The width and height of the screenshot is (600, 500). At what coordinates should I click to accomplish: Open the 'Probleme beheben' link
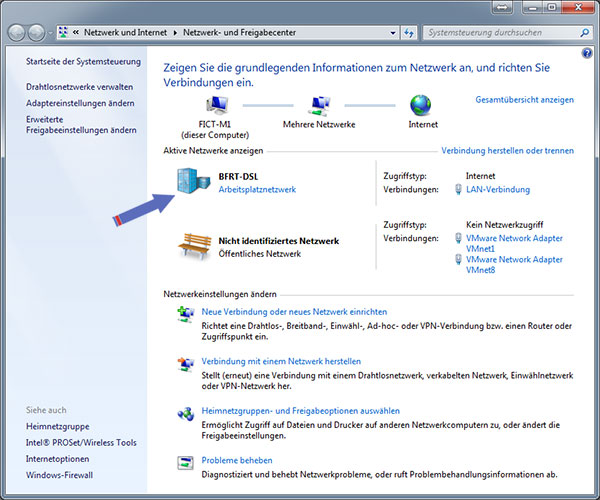pos(237,460)
